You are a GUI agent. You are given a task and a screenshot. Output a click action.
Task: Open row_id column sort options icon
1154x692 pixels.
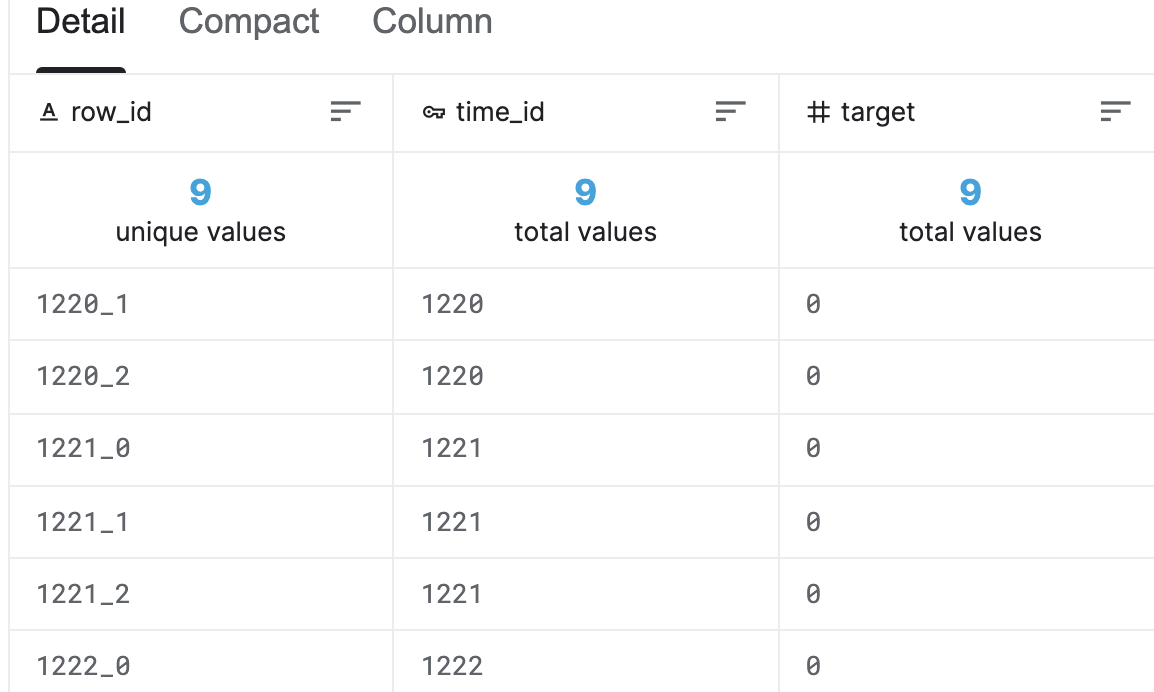345,112
